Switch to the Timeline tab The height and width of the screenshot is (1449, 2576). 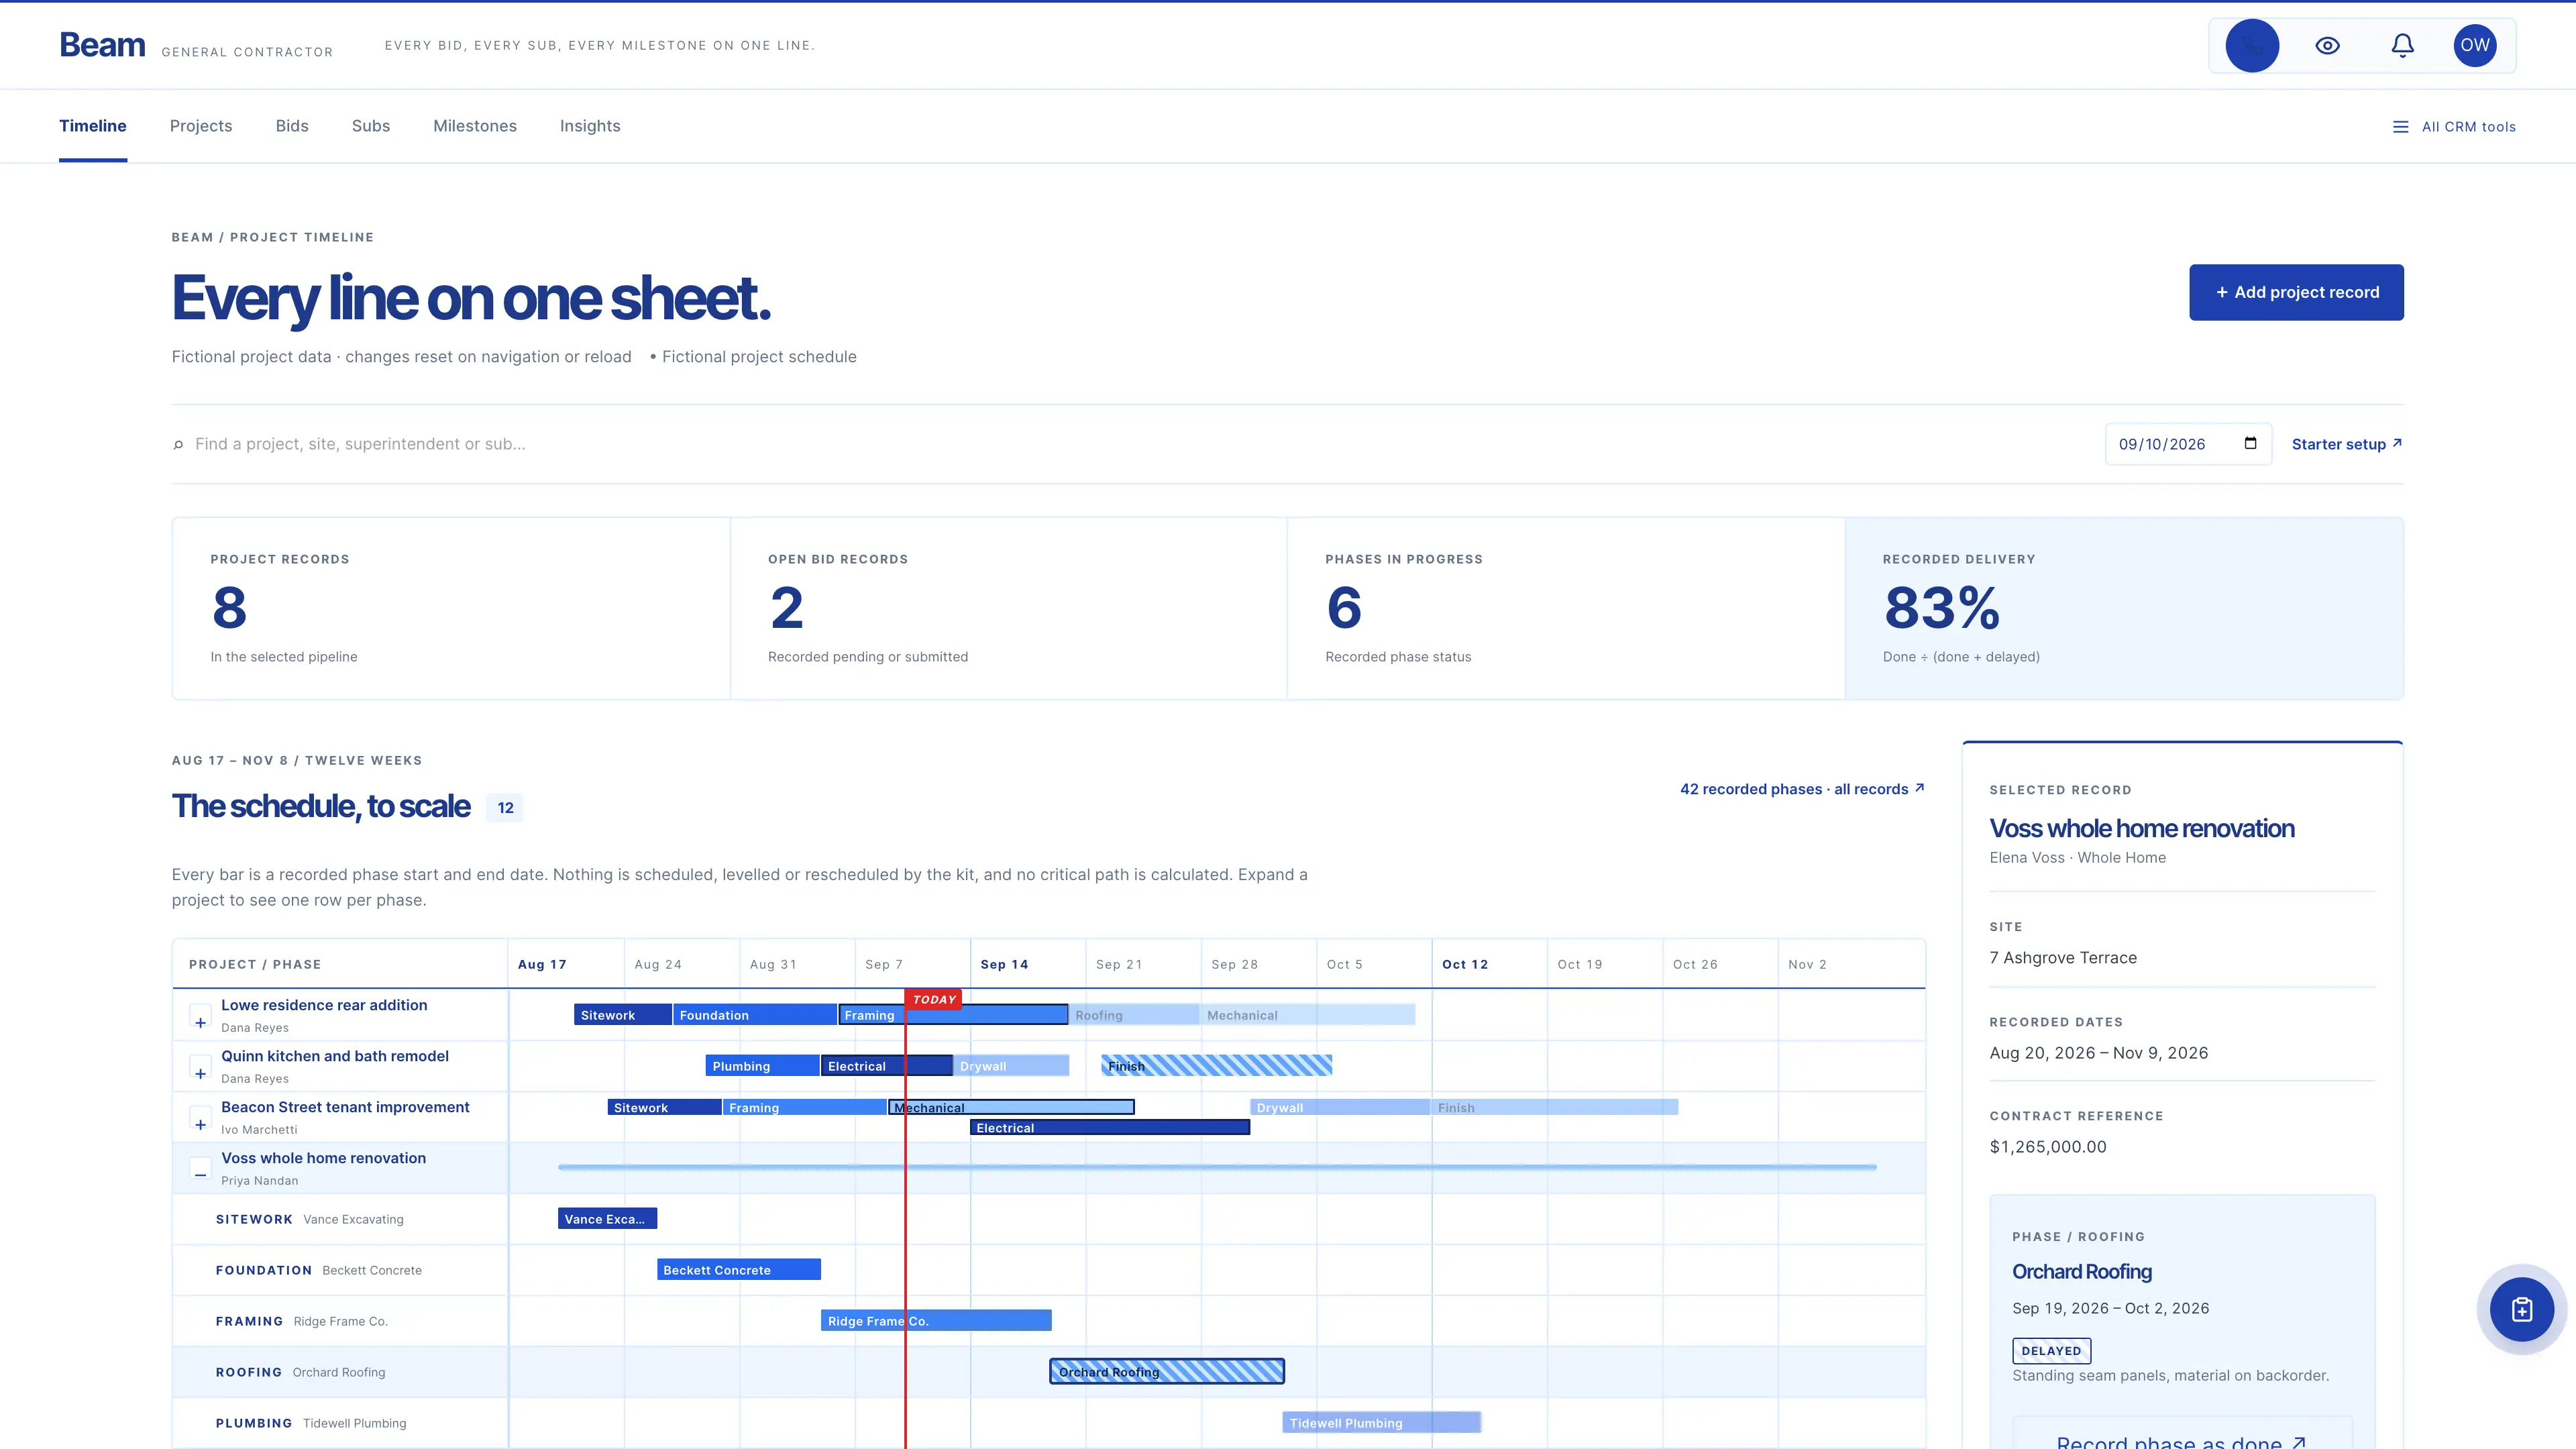[93, 126]
